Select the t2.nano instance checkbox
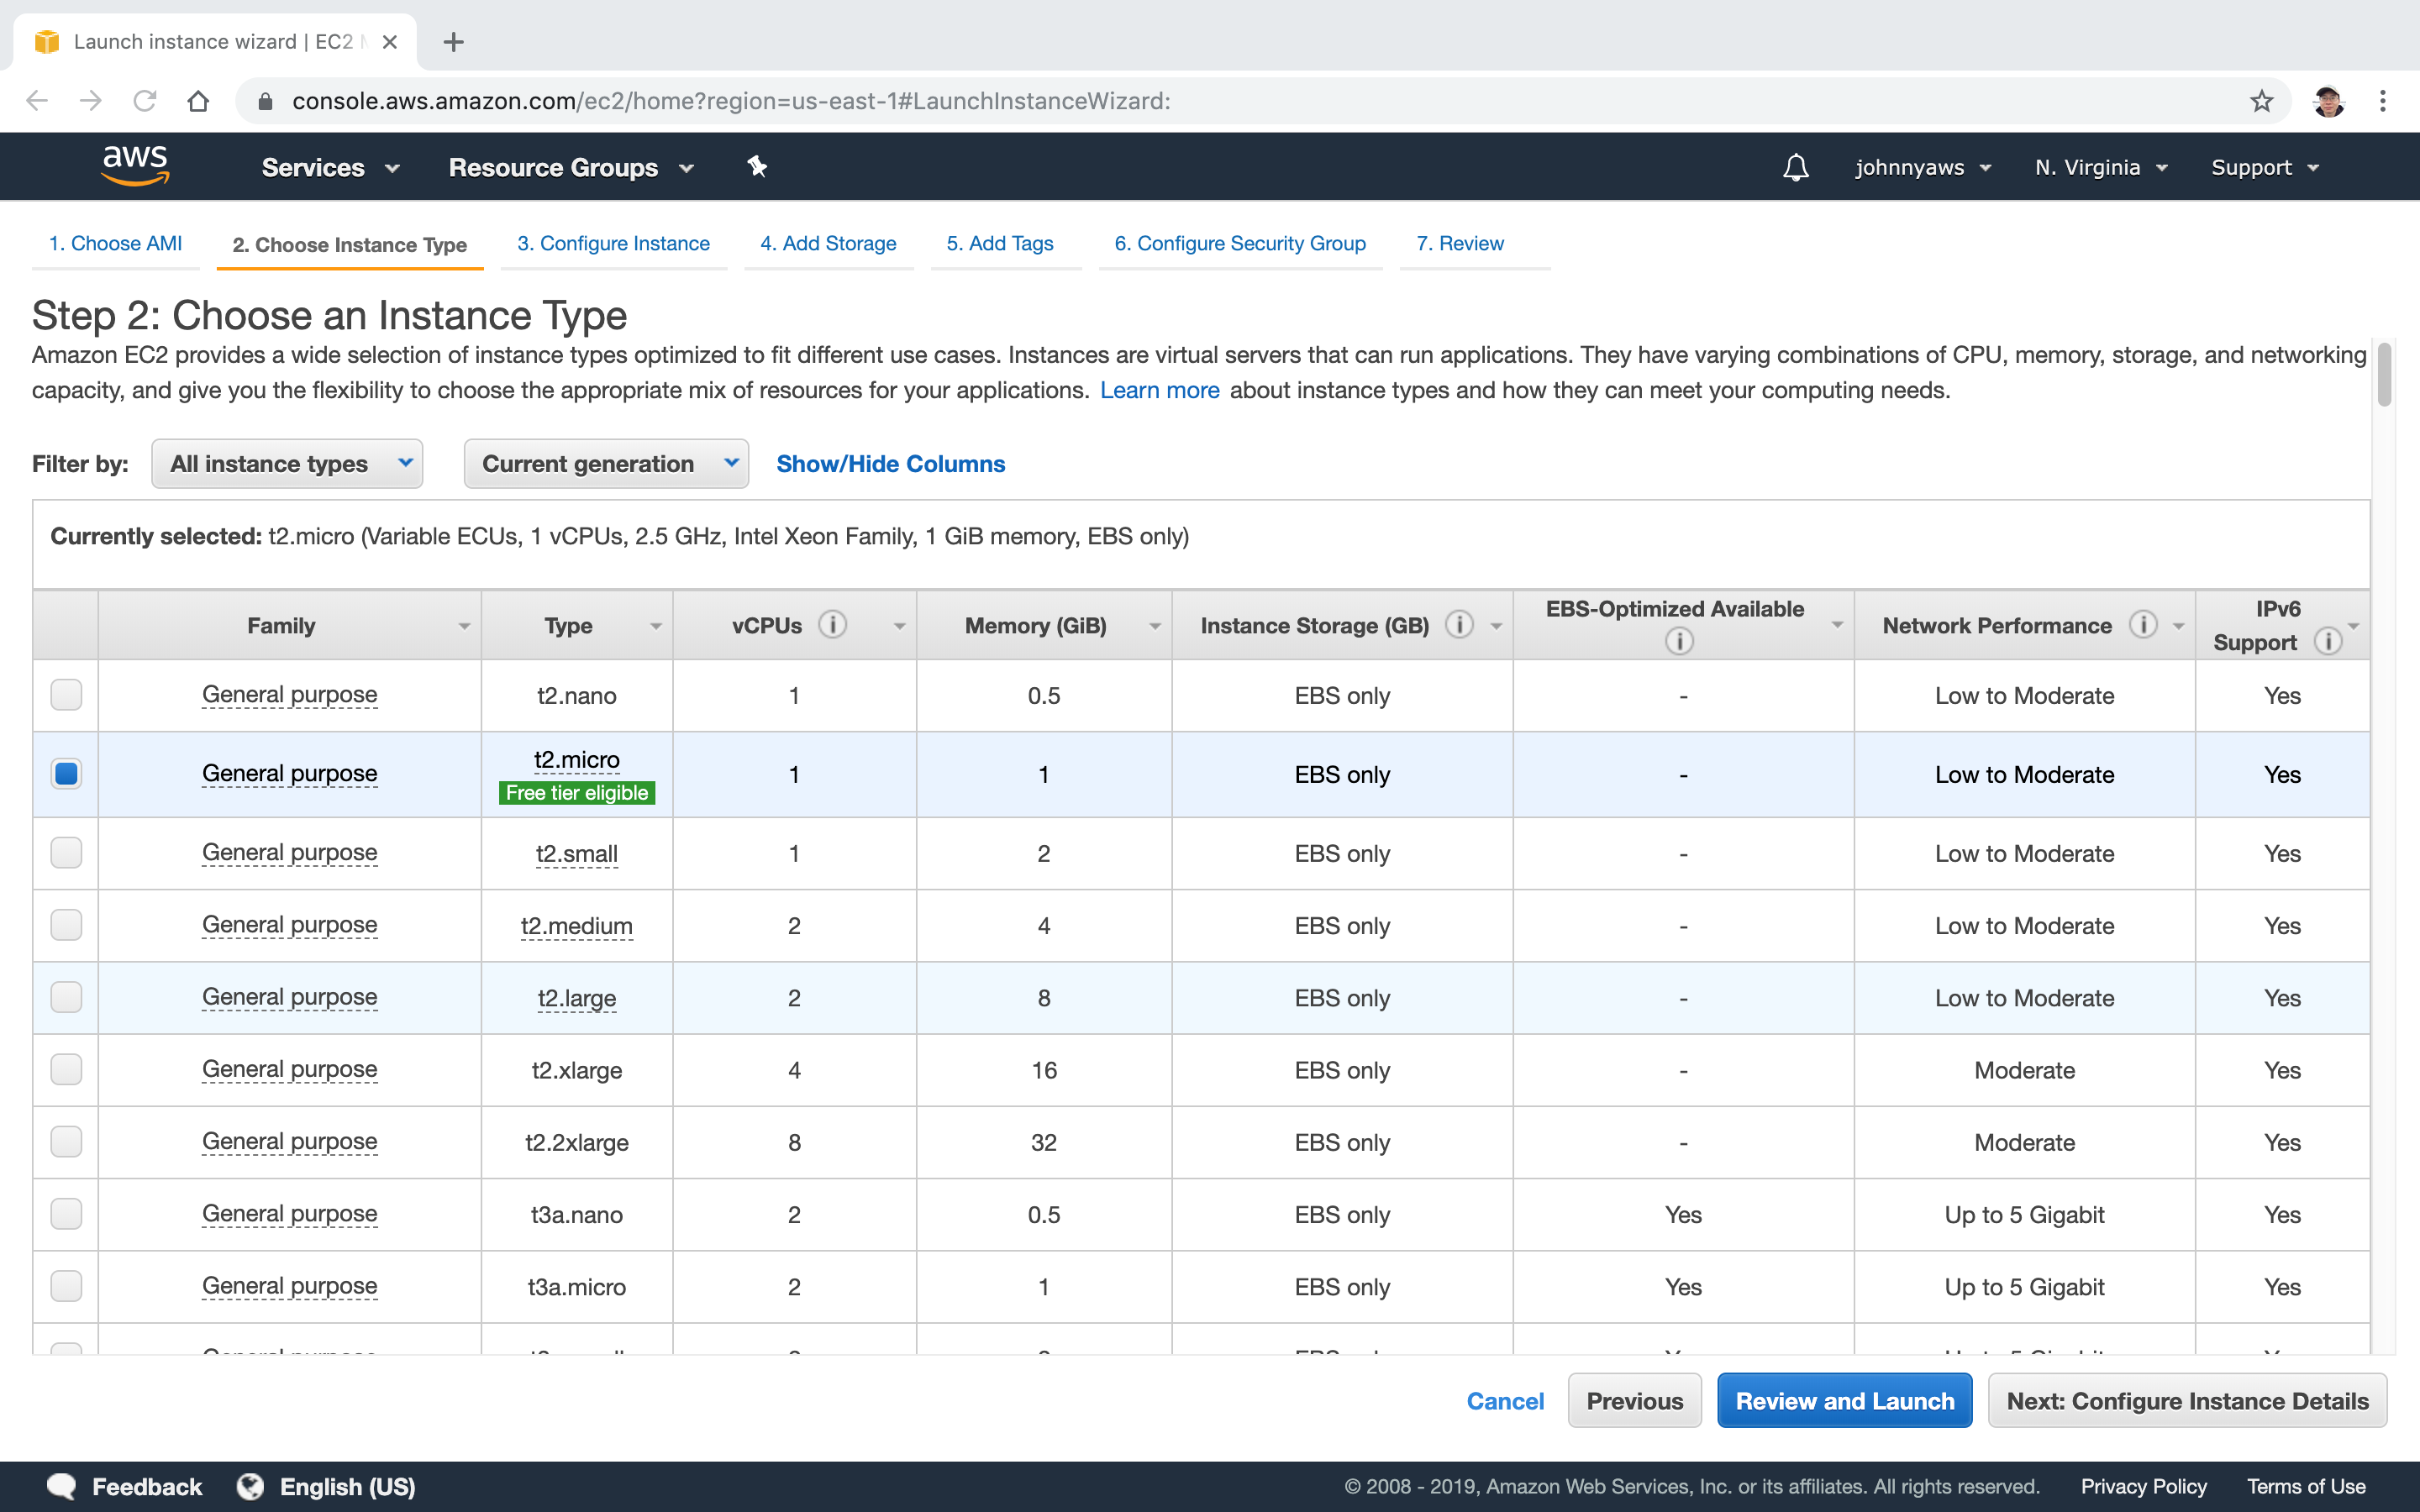 click(66, 694)
